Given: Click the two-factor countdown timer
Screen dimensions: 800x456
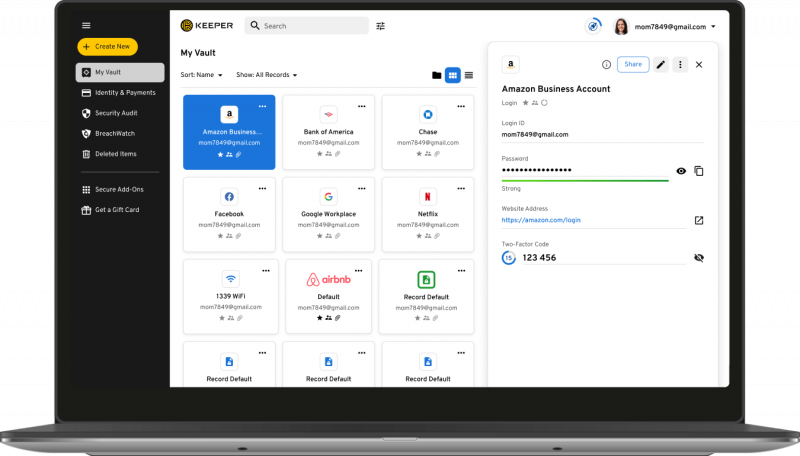Looking at the screenshot, I should click(509, 258).
